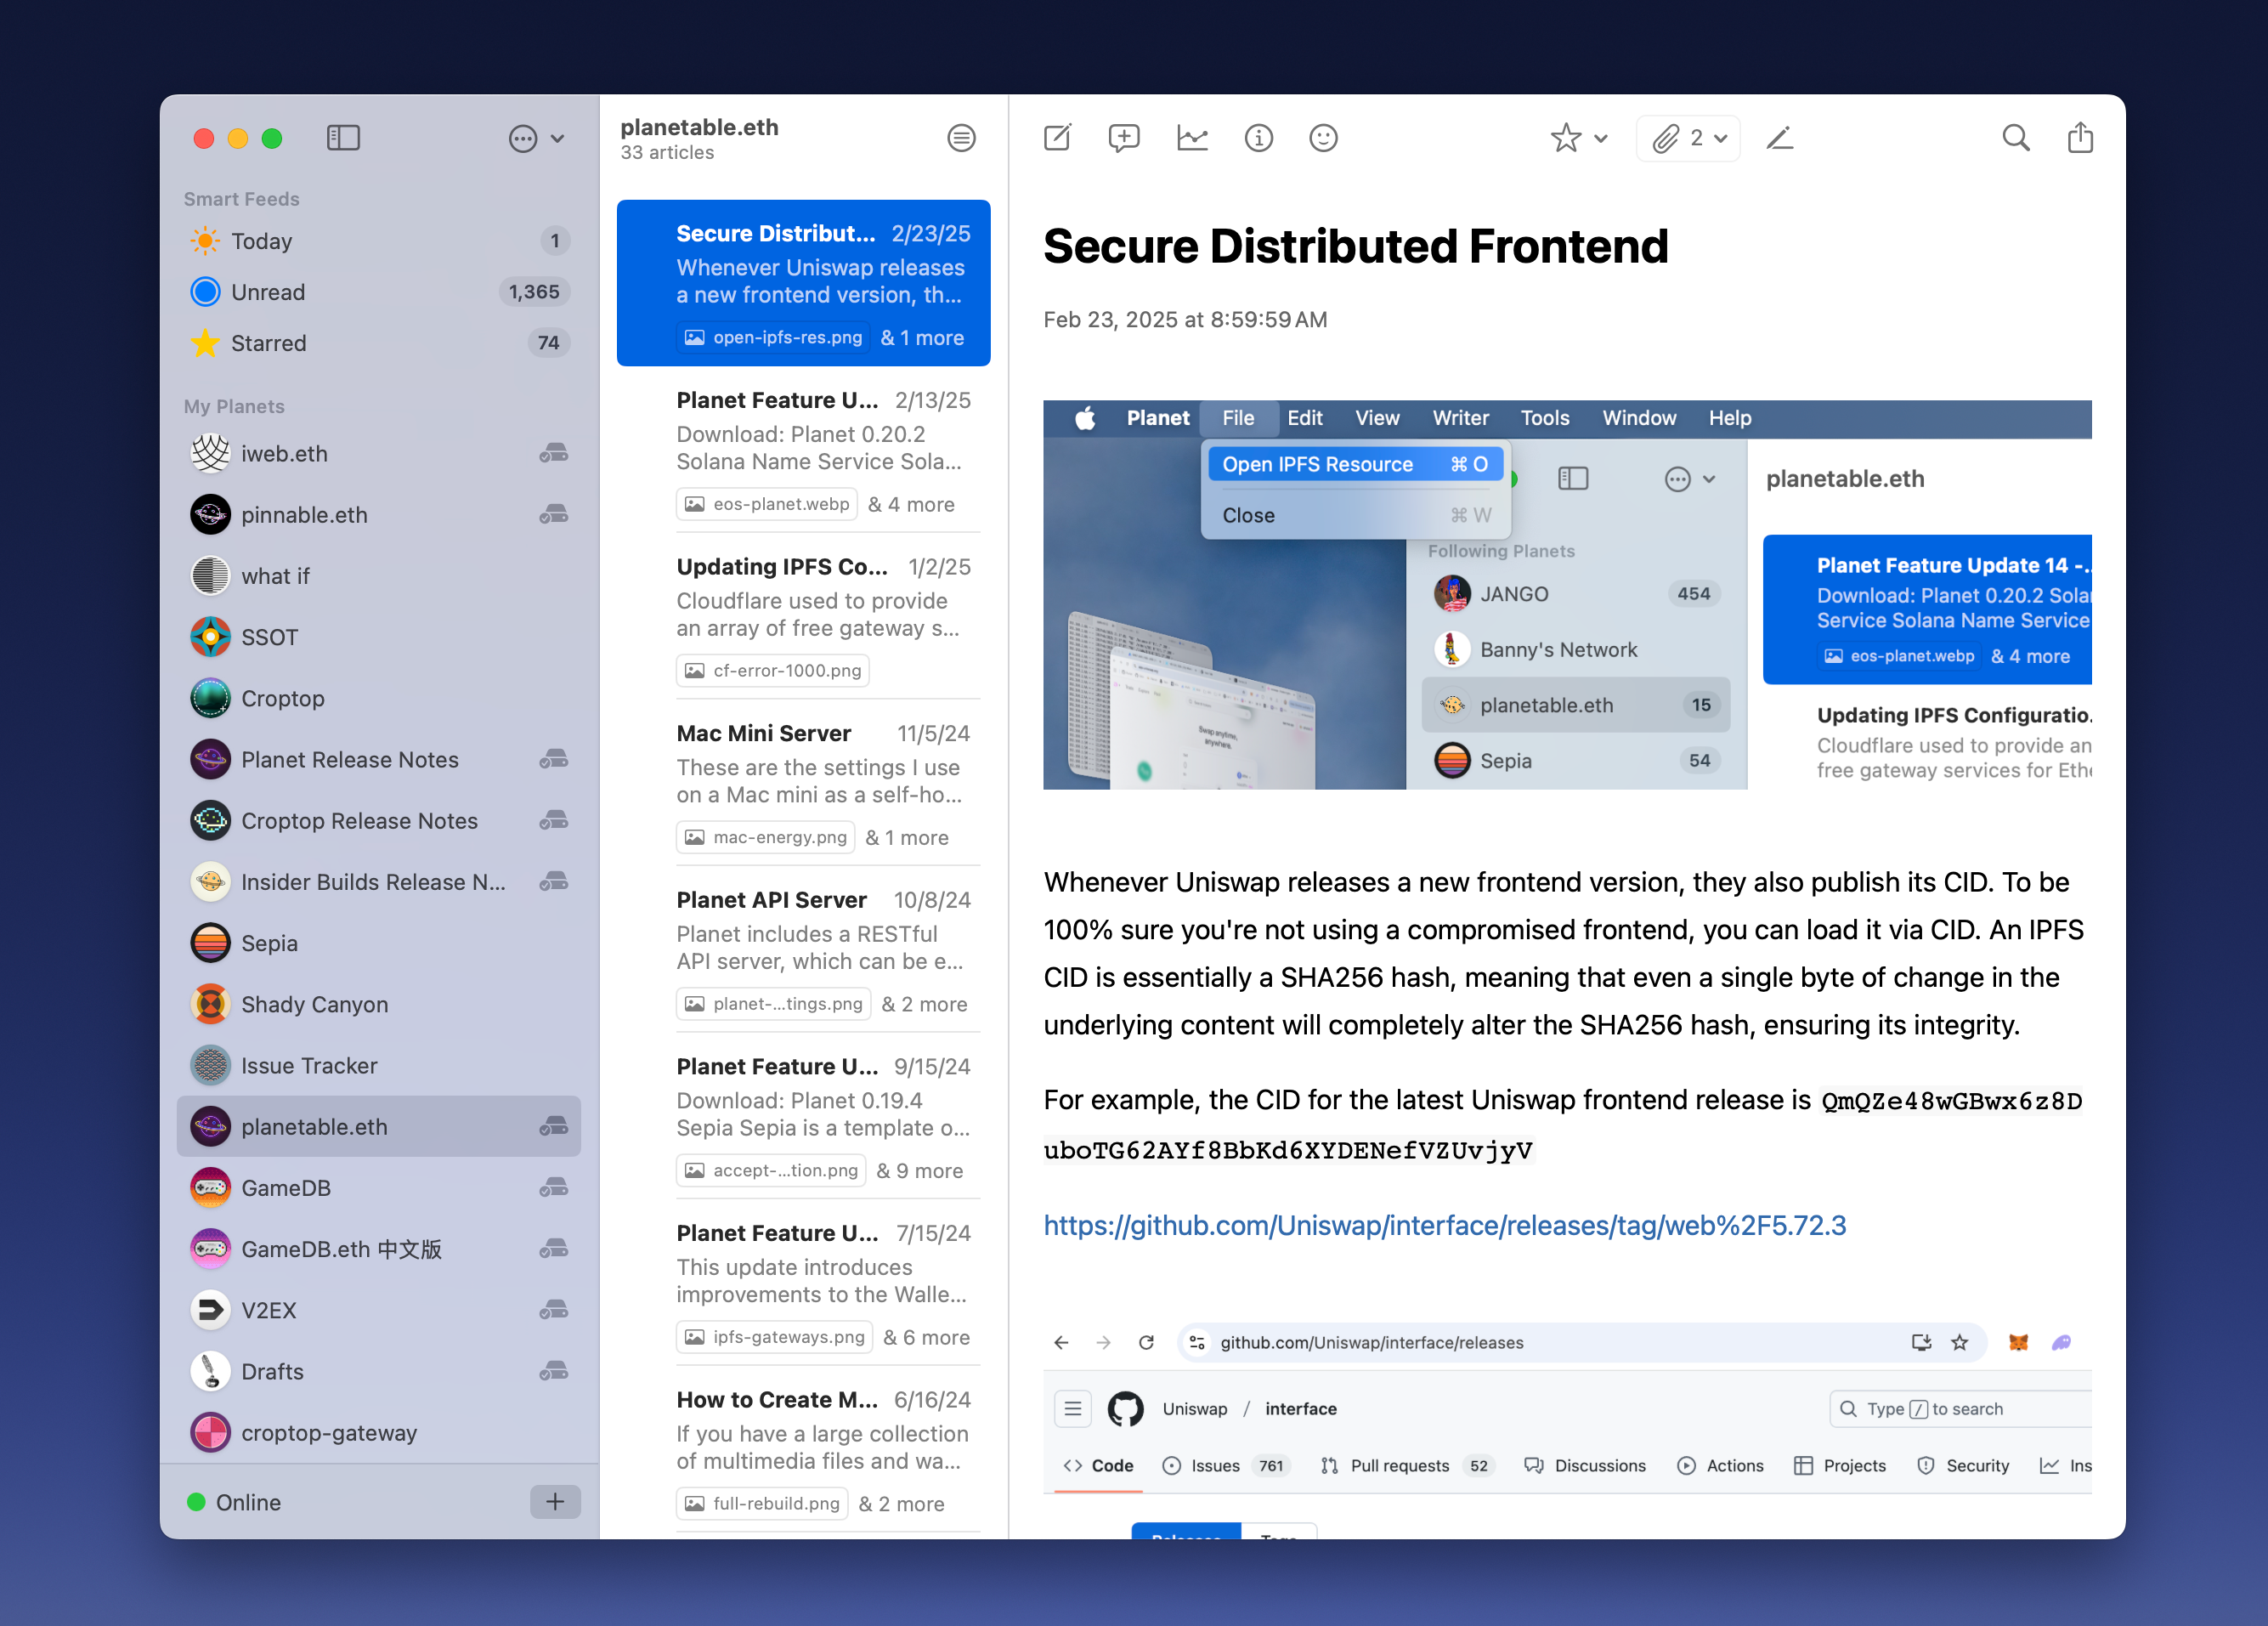Click the article info icon
This screenshot has height=1626, width=2268.
click(x=1258, y=138)
